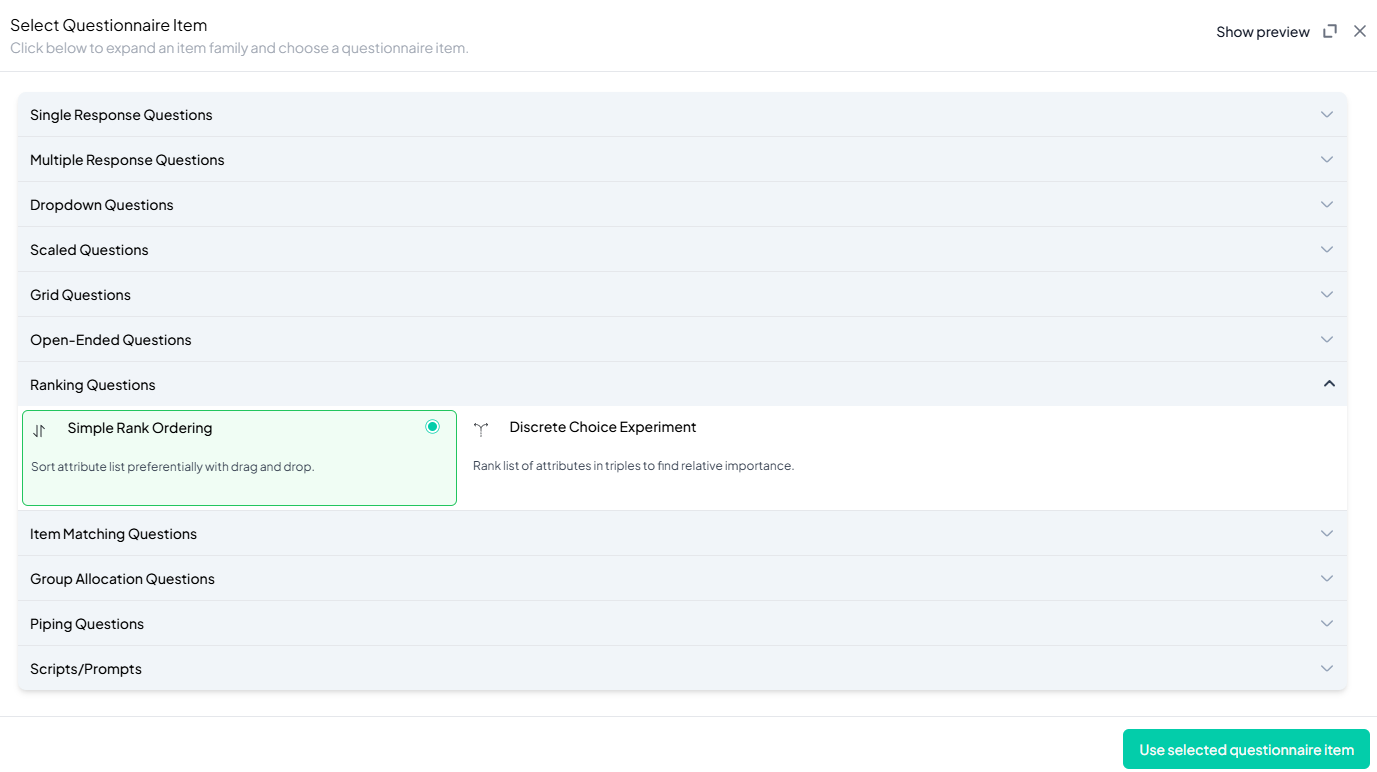Expand Item Matching Questions chevron

[x=1326, y=534]
